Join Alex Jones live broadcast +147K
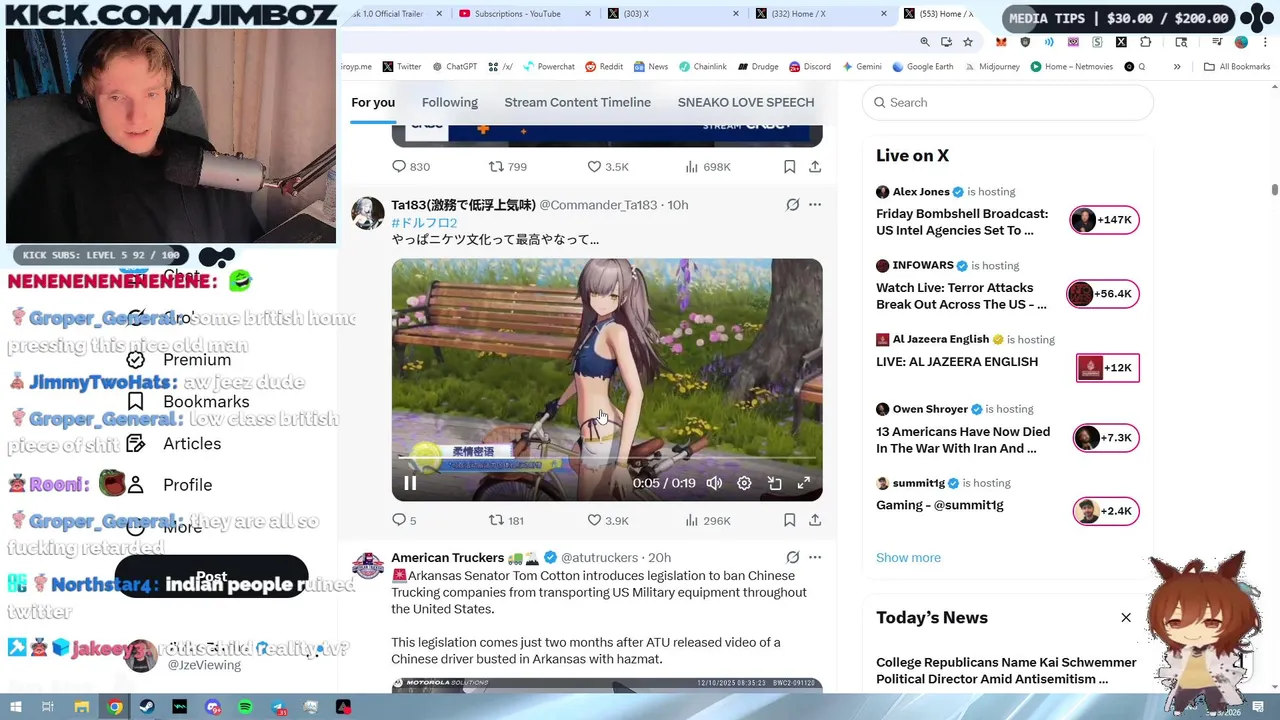The image size is (1280, 720). pyautogui.click(x=1104, y=220)
